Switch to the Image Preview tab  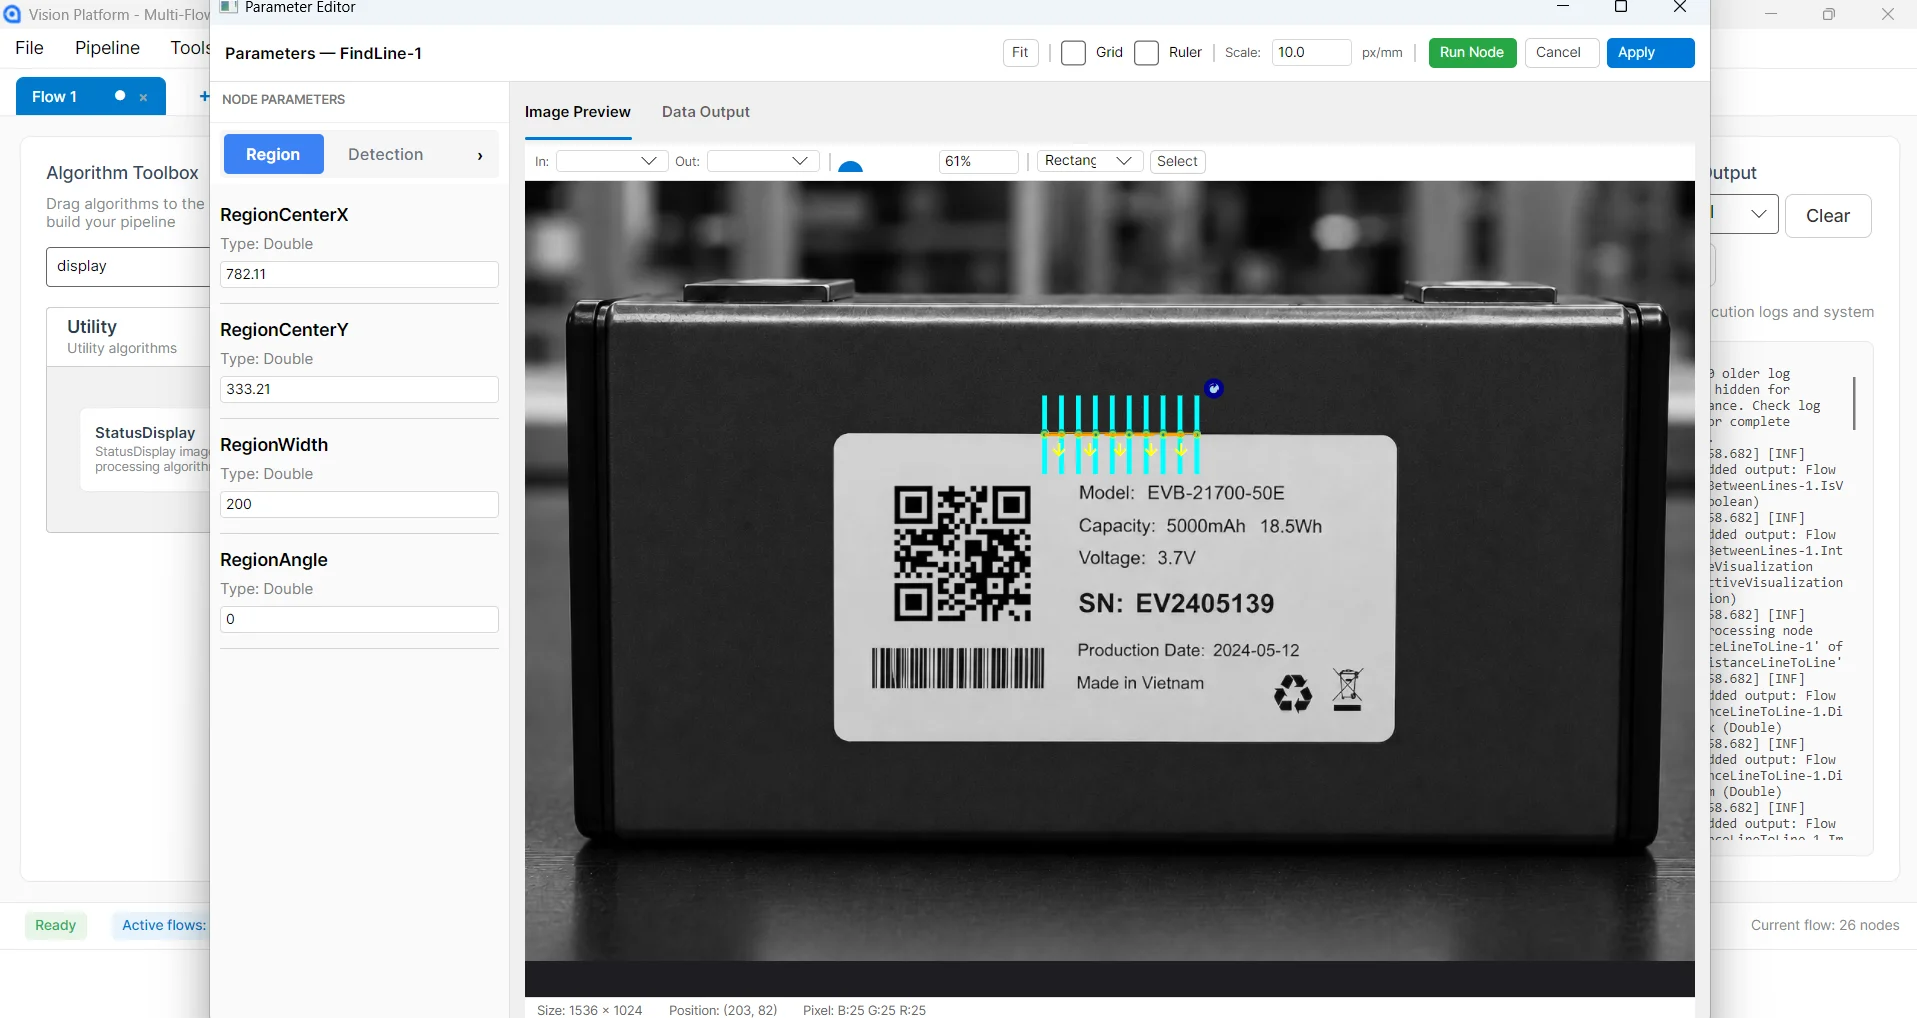pyautogui.click(x=578, y=112)
